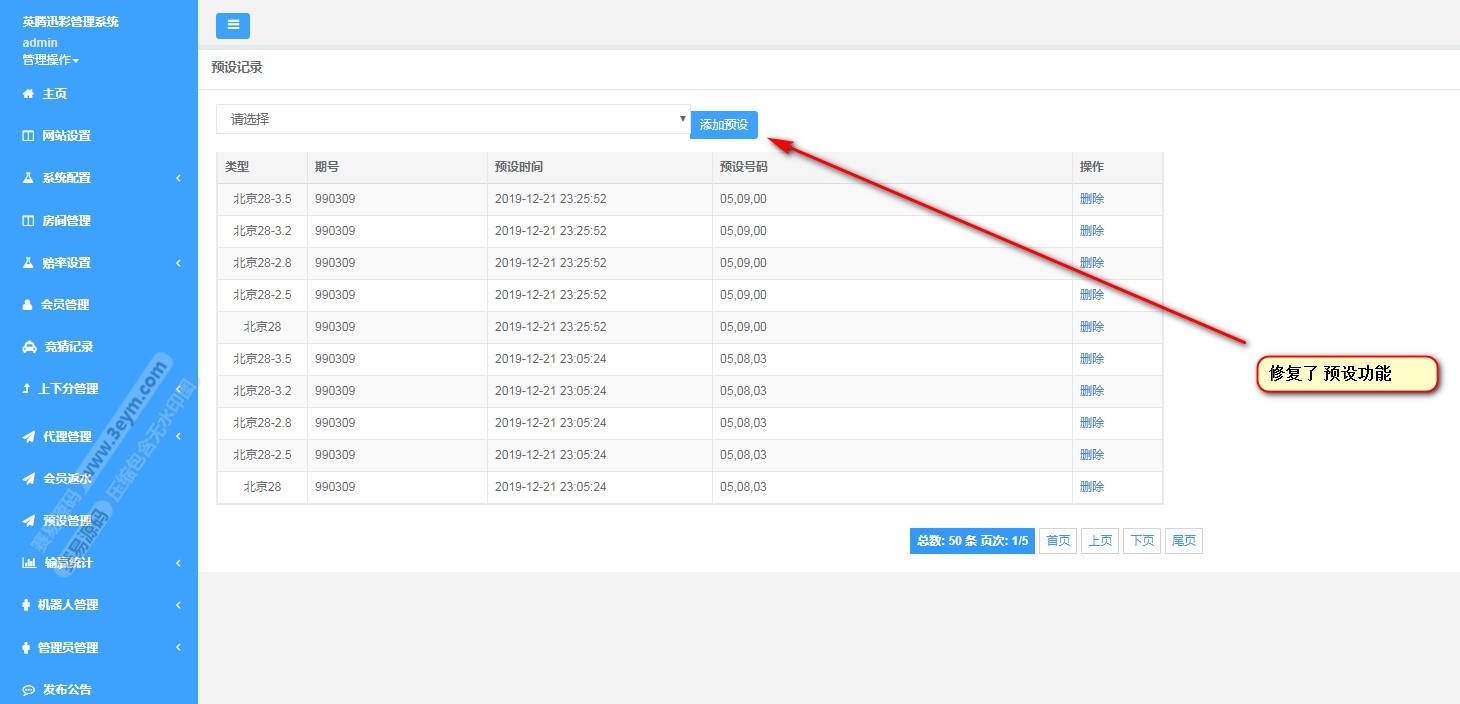Go to next page with 下页
Screen dimensions: 1460x704
[x=1141, y=541]
